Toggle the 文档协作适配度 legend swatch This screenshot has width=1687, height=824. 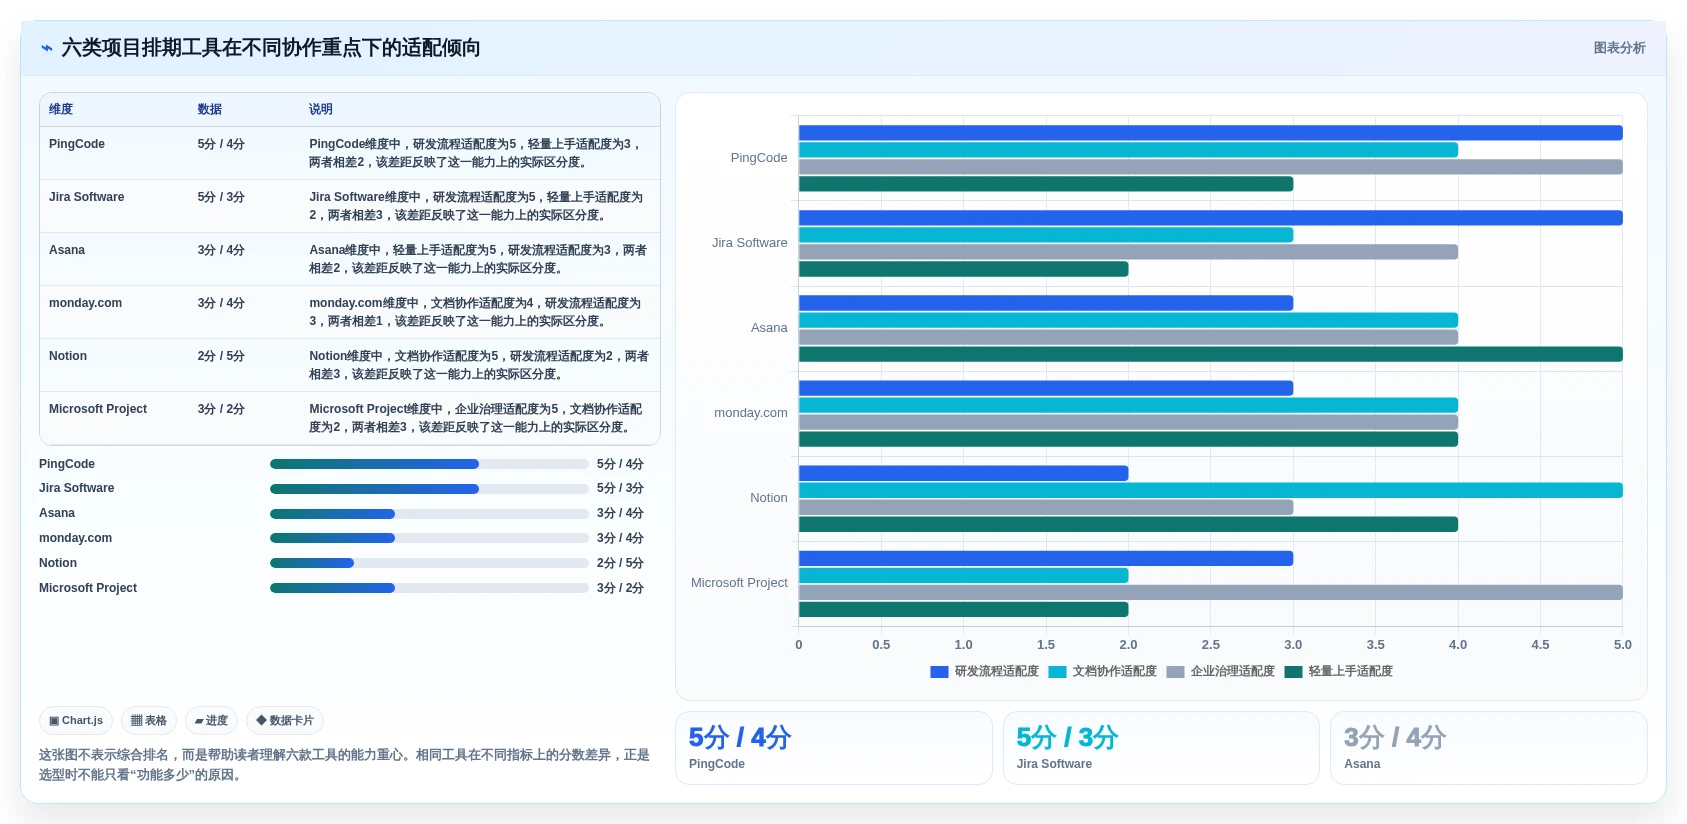[1057, 672]
